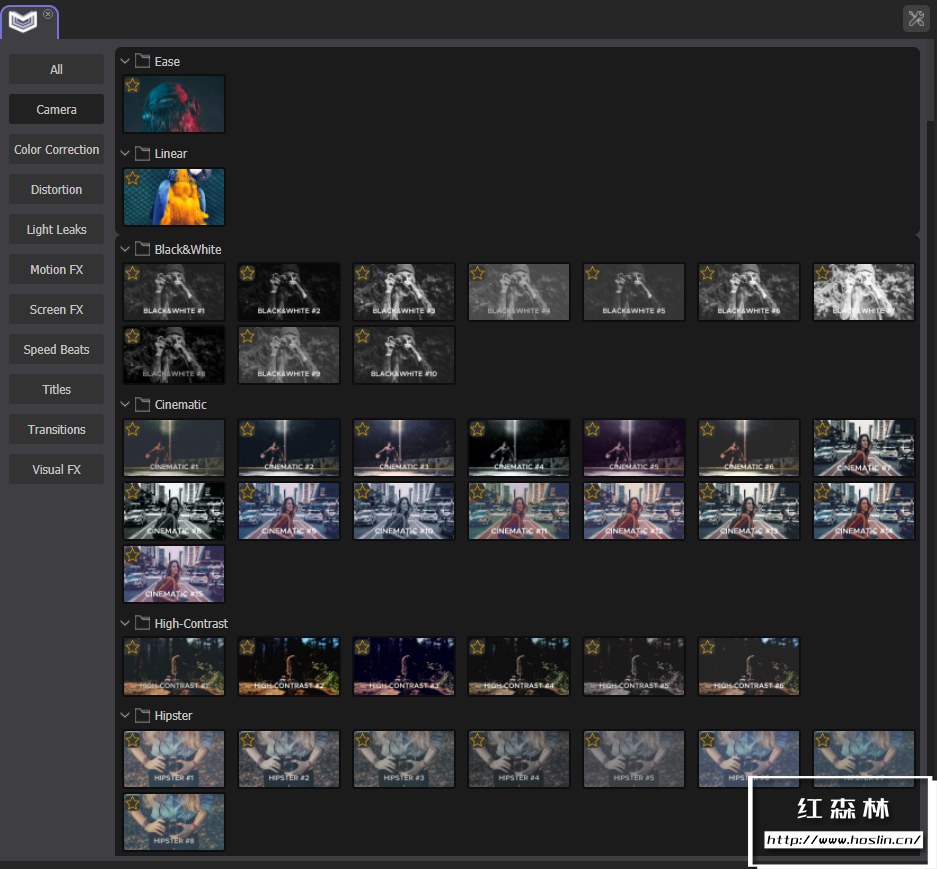Star the Black&White #1 preset
The width and height of the screenshot is (937, 869).
click(x=133, y=273)
